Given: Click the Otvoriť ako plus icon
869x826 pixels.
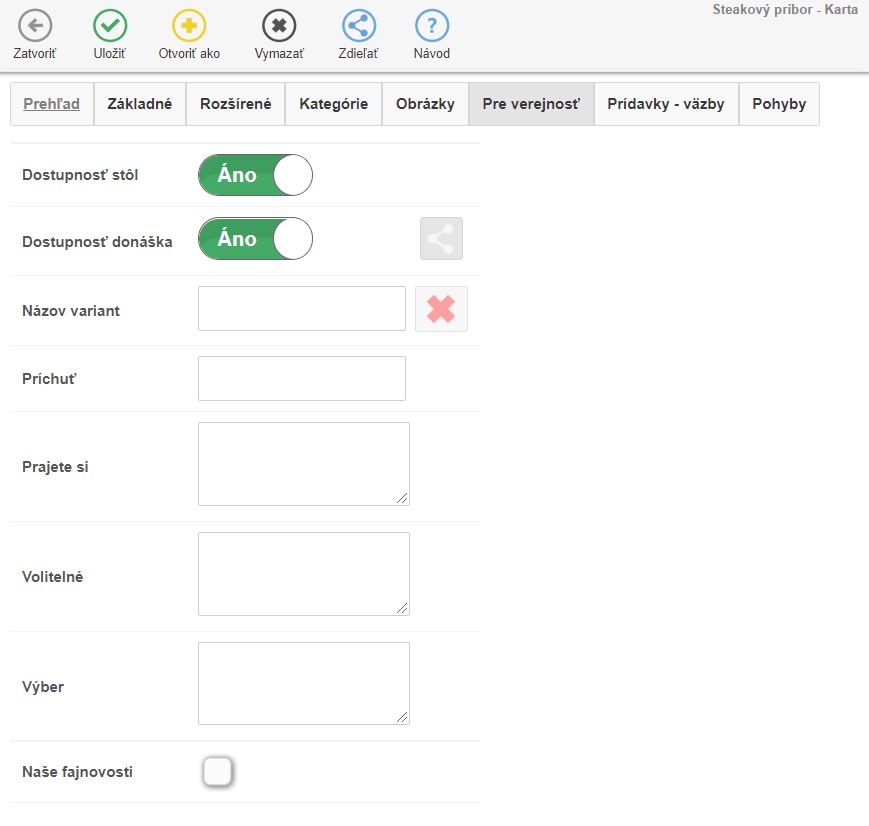Looking at the screenshot, I should 189,26.
